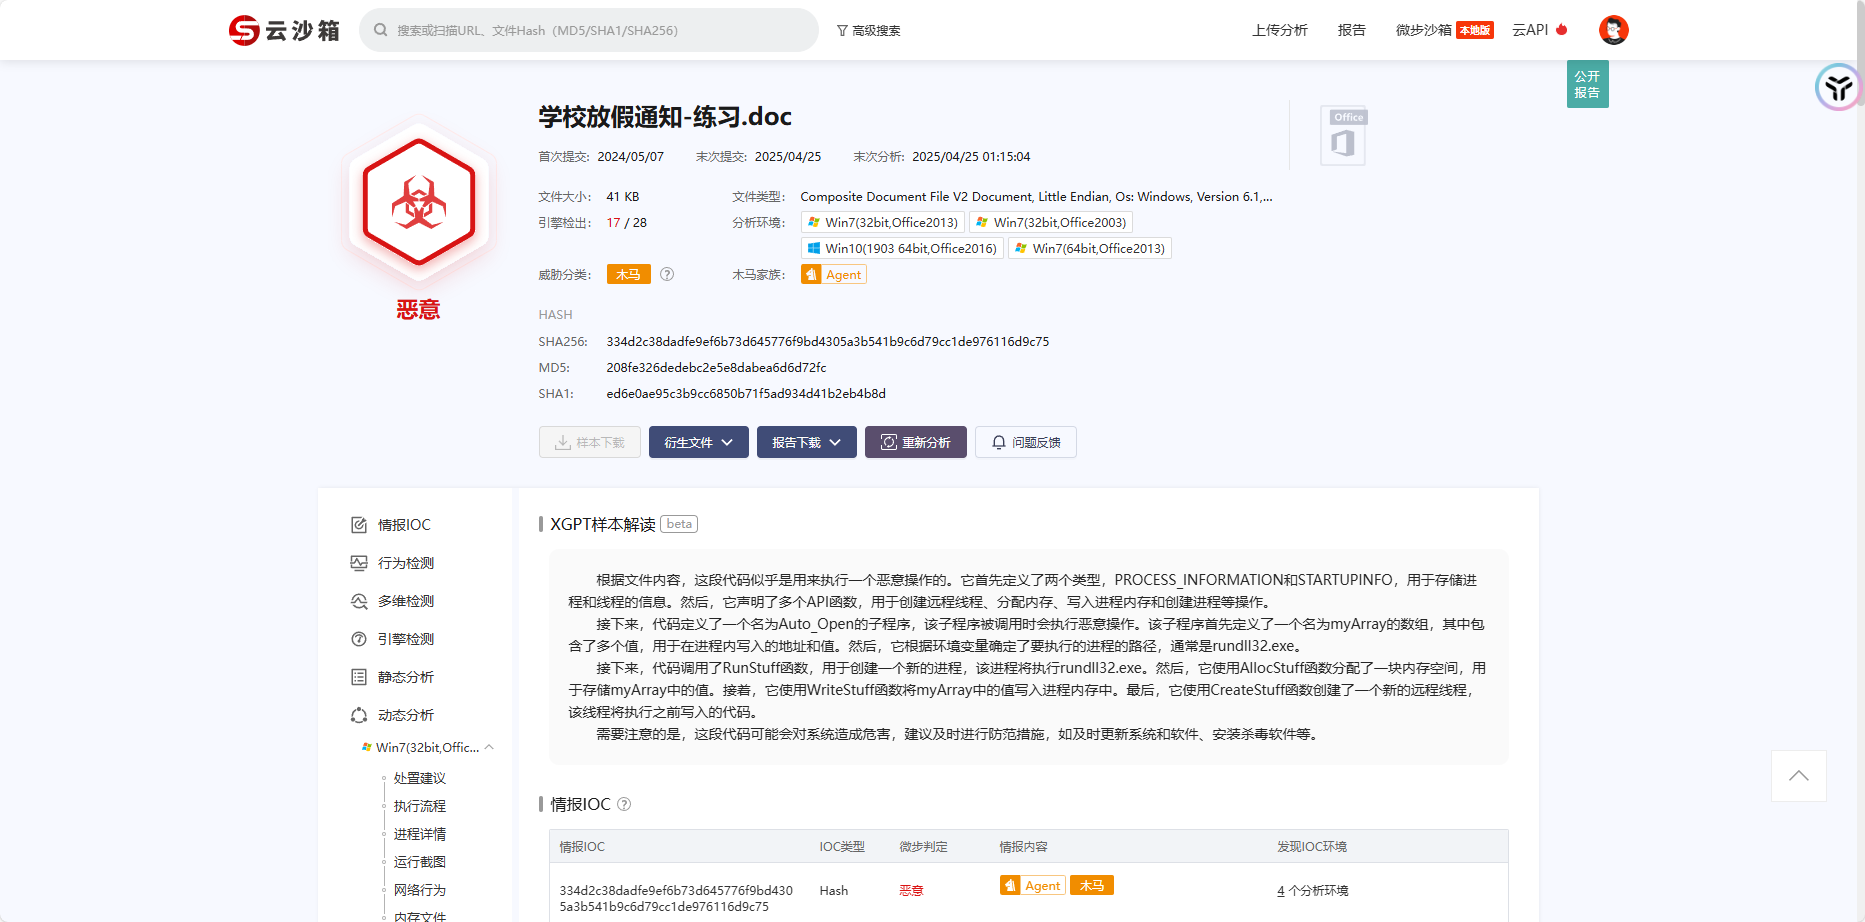This screenshot has width=1865, height=922.
Task: Click the help icon next to 情报IOC heading
Action: (624, 804)
